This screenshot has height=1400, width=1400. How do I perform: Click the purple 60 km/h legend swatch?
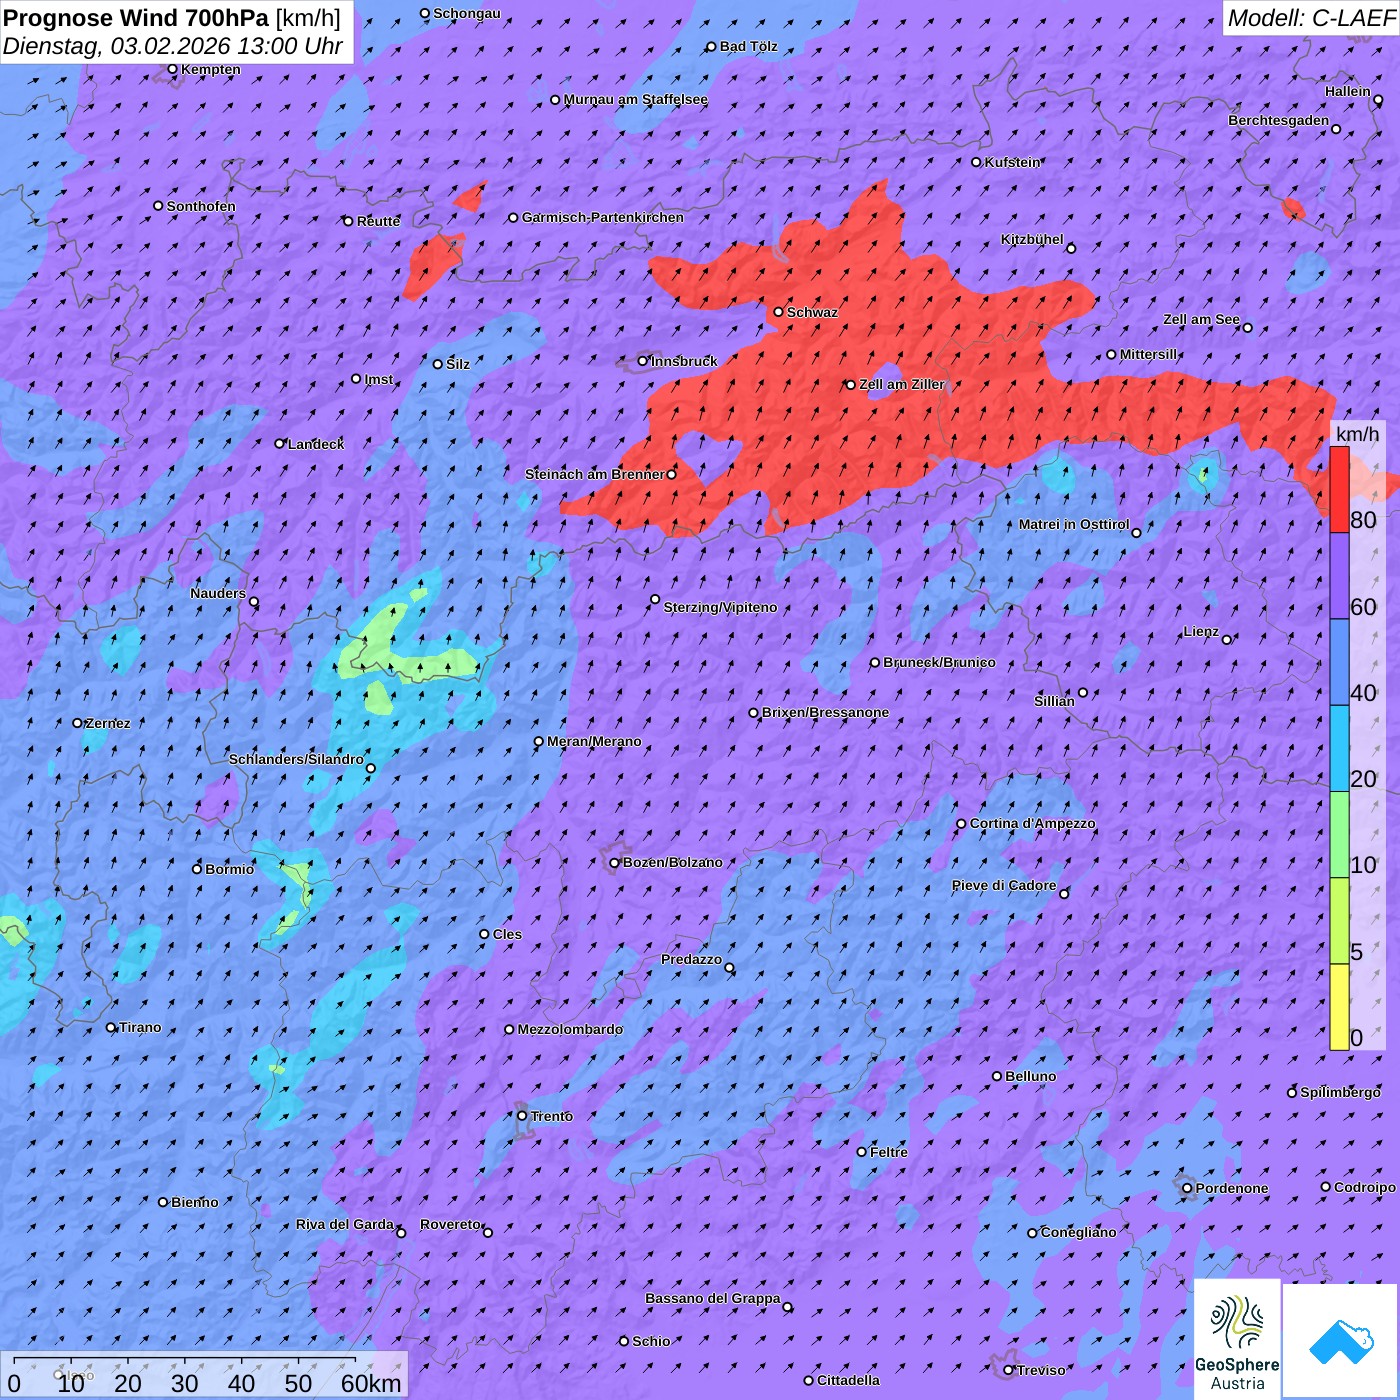pos(1339,576)
